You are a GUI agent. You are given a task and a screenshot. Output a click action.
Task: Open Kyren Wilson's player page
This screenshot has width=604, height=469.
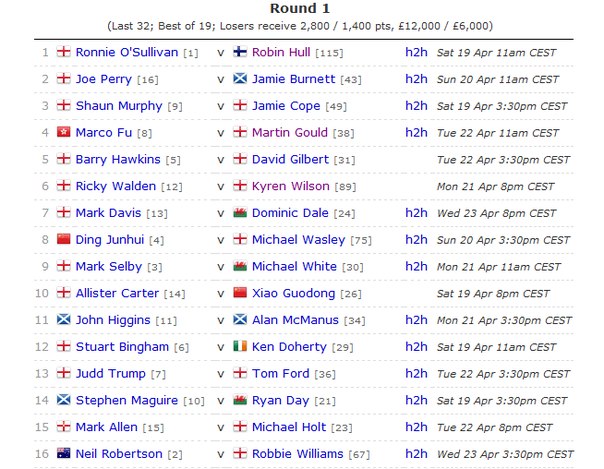(290, 186)
